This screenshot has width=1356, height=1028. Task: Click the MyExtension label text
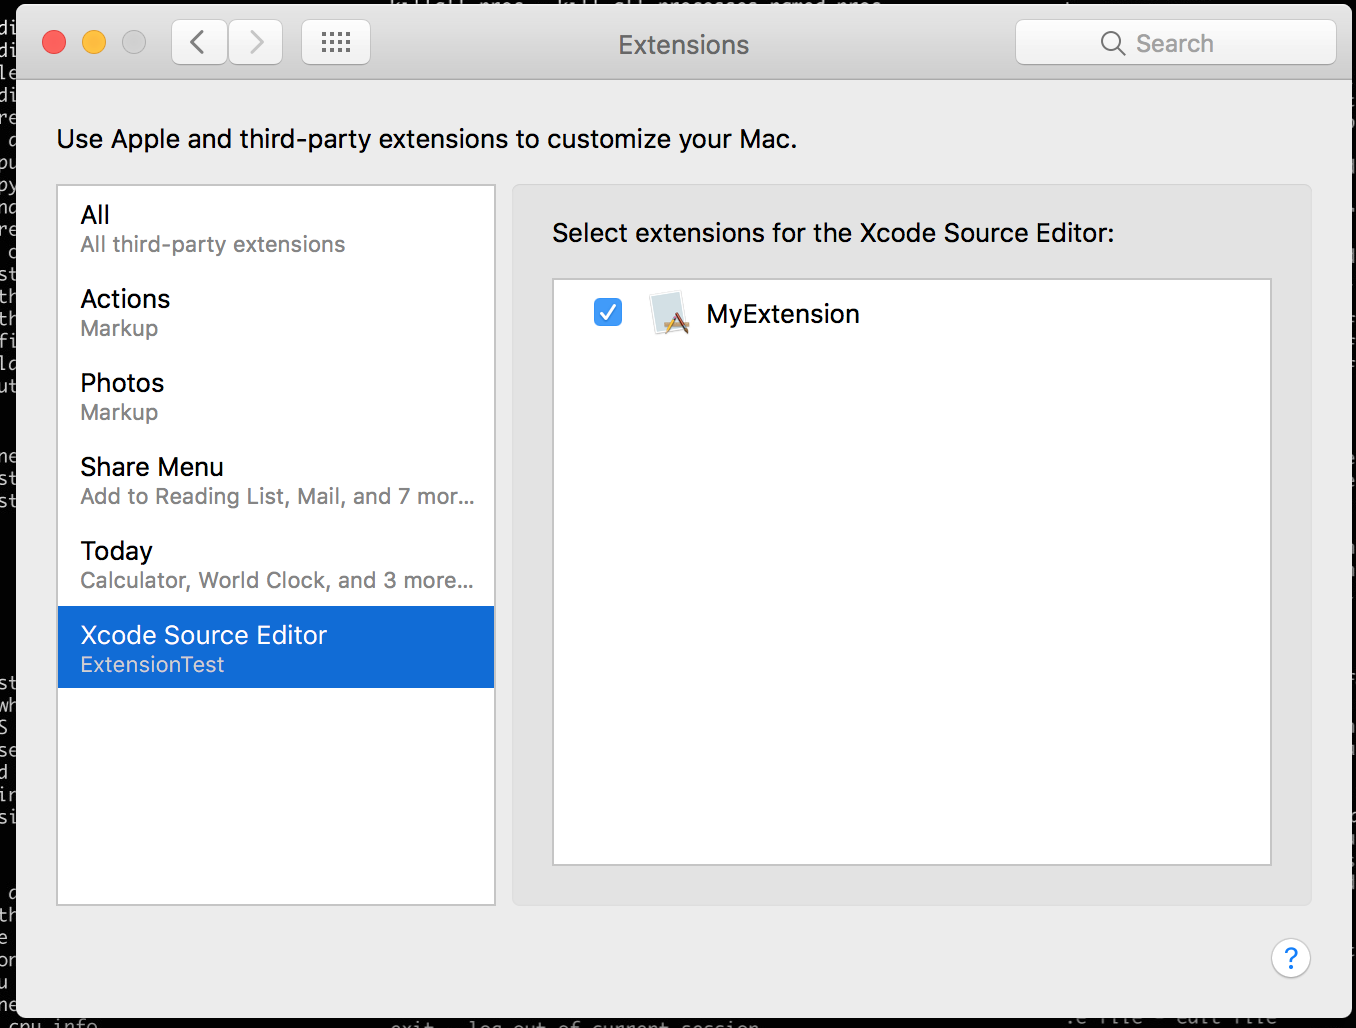783,314
